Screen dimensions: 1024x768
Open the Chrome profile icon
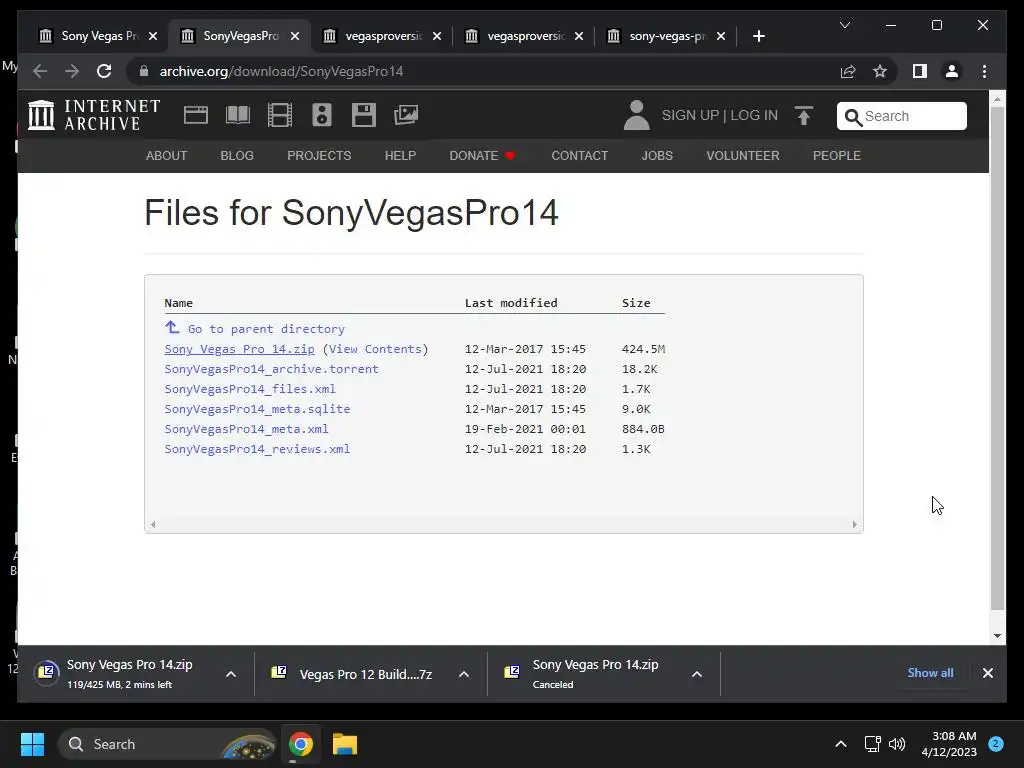pos(952,71)
